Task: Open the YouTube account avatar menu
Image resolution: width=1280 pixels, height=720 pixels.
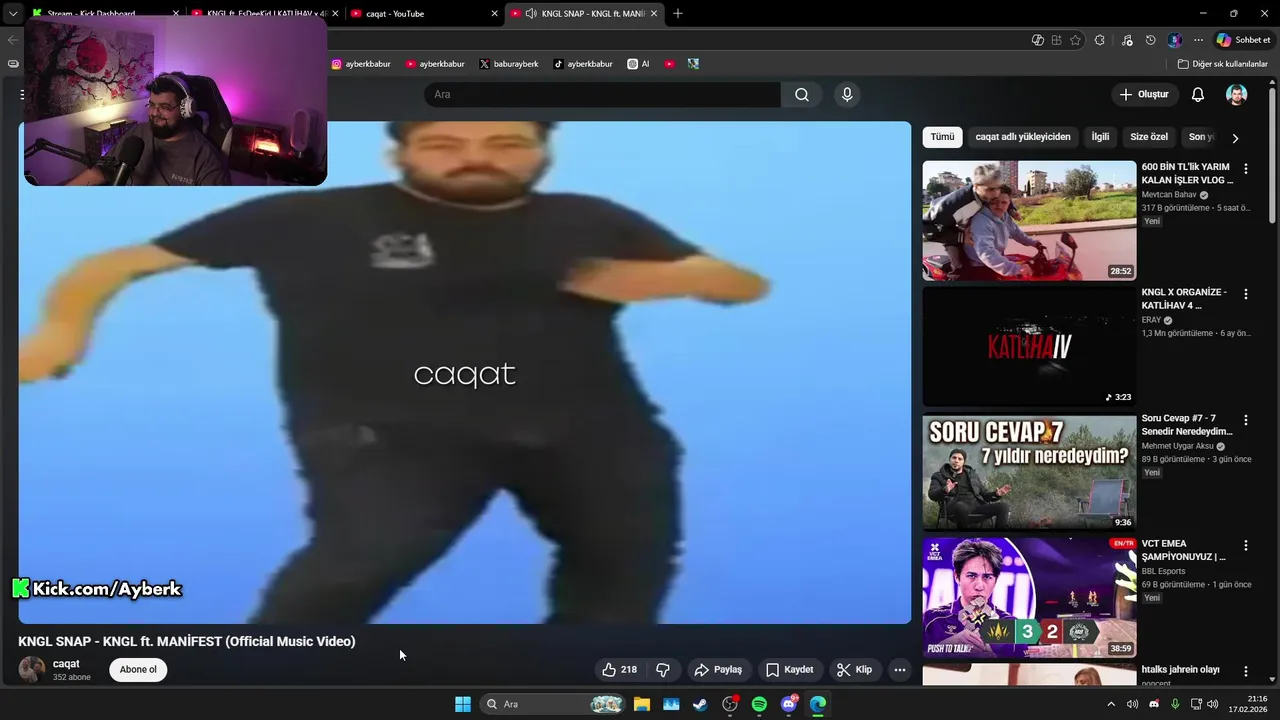Action: [1237, 94]
